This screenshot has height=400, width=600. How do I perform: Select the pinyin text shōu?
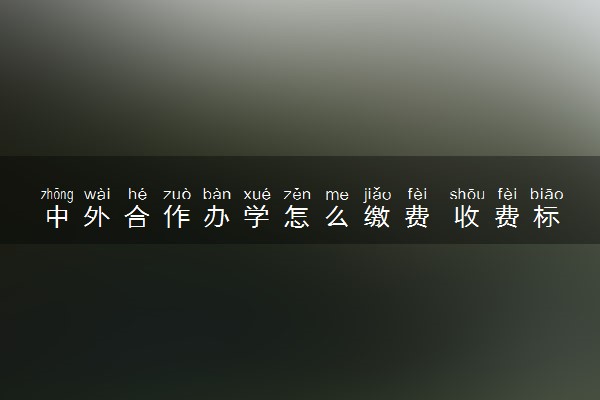467,194
